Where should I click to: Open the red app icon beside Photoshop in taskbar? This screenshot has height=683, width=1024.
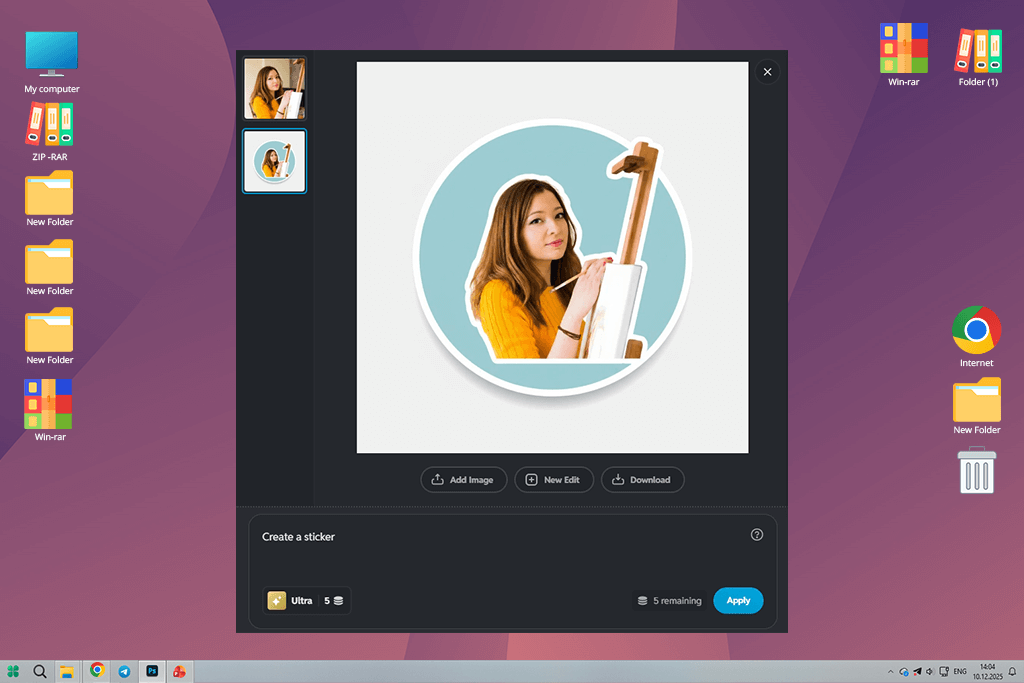[x=180, y=671]
